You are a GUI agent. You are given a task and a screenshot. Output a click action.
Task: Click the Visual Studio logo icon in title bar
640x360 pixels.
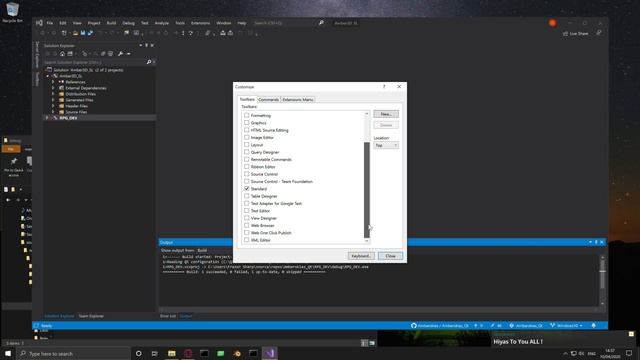point(39,23)
